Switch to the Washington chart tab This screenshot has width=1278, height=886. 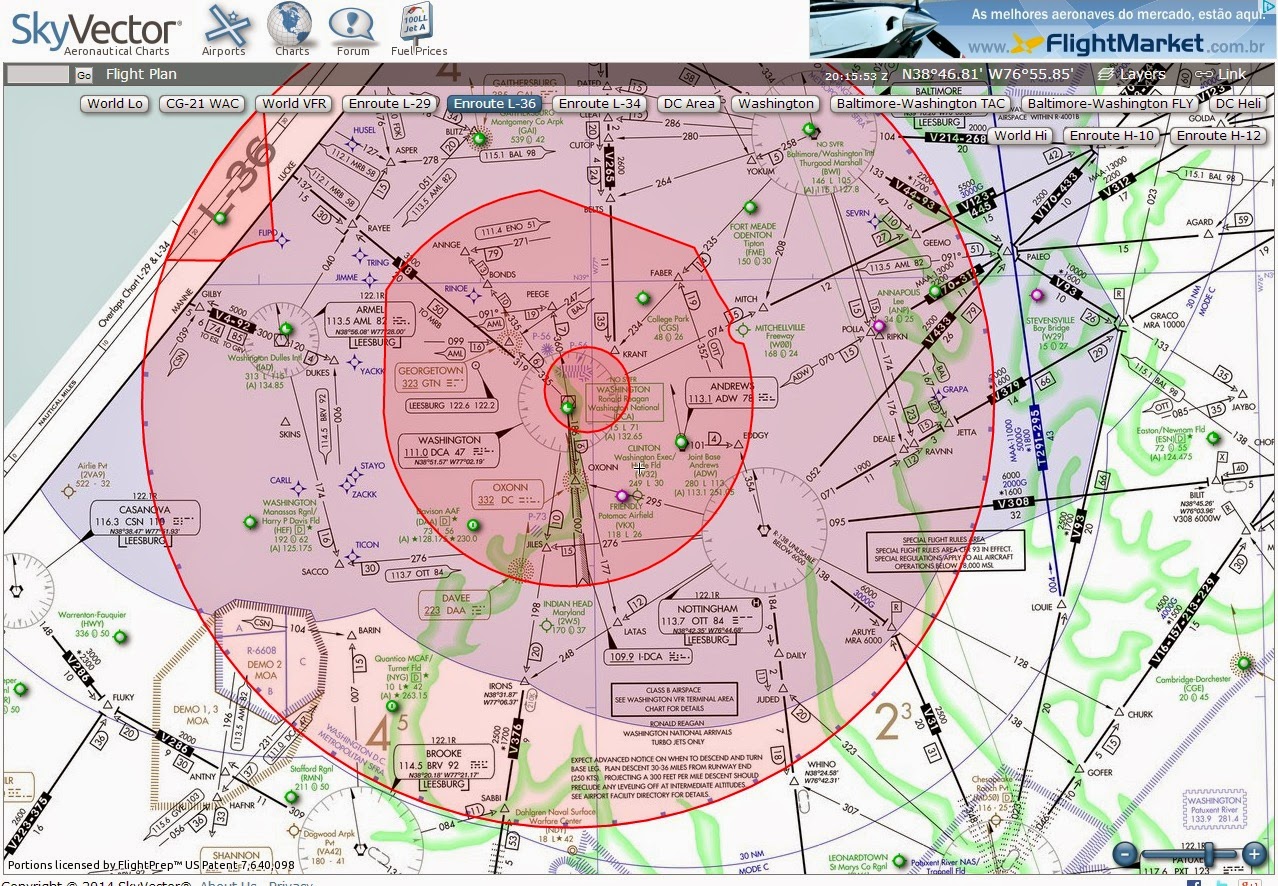(776, 103)
